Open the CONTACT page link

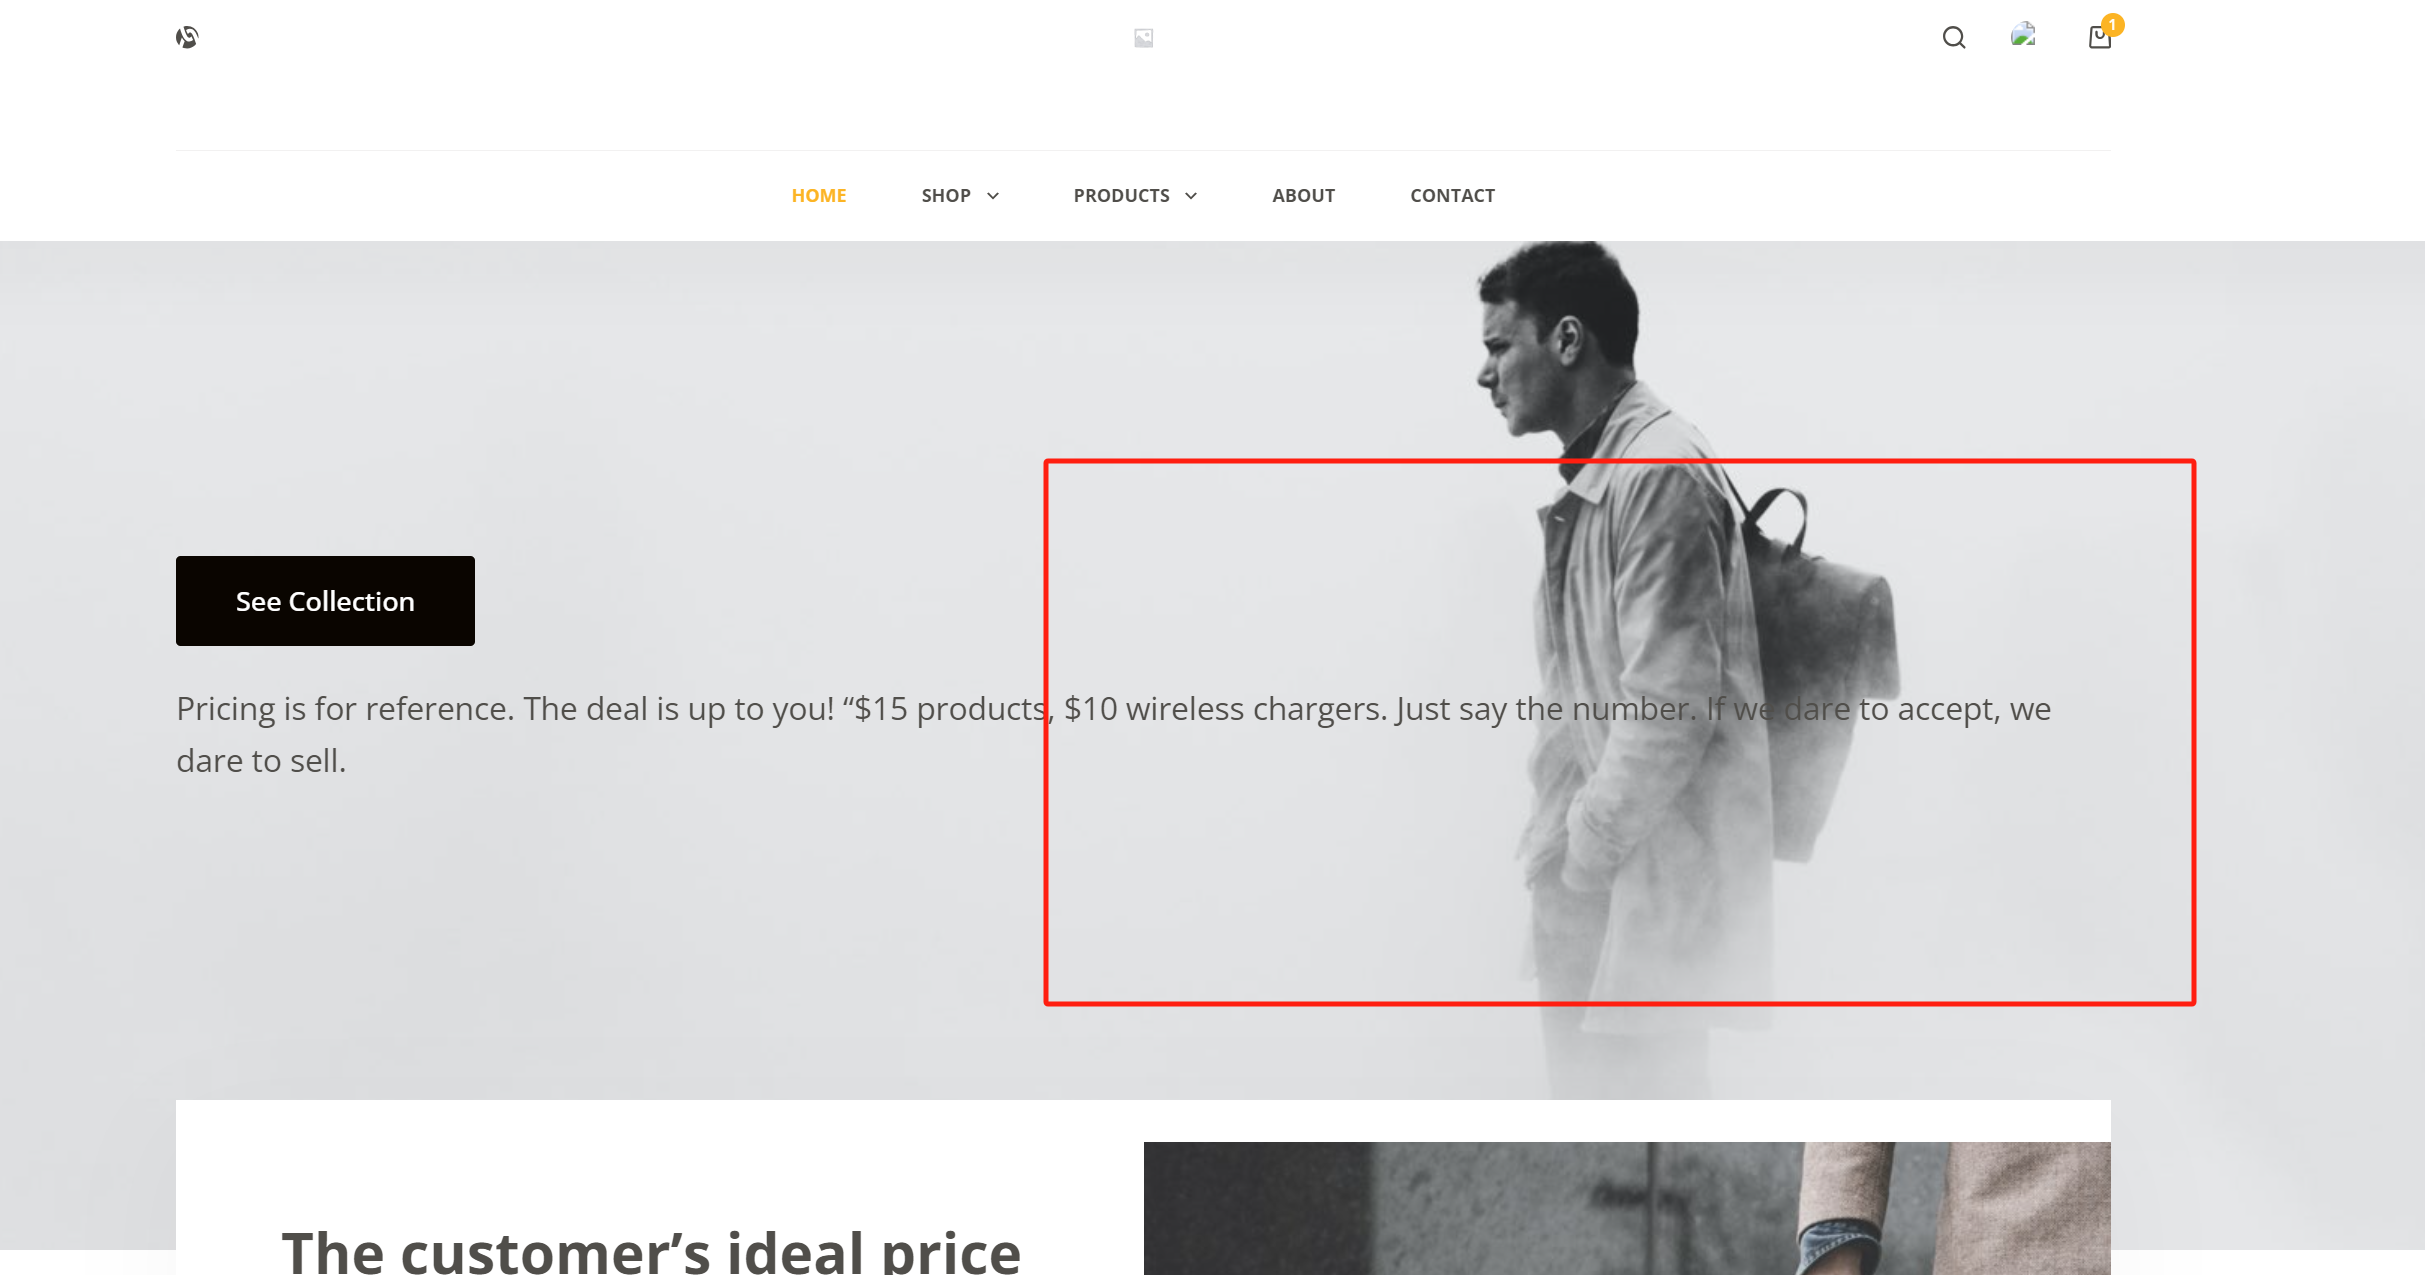(x=1452, y=196)
